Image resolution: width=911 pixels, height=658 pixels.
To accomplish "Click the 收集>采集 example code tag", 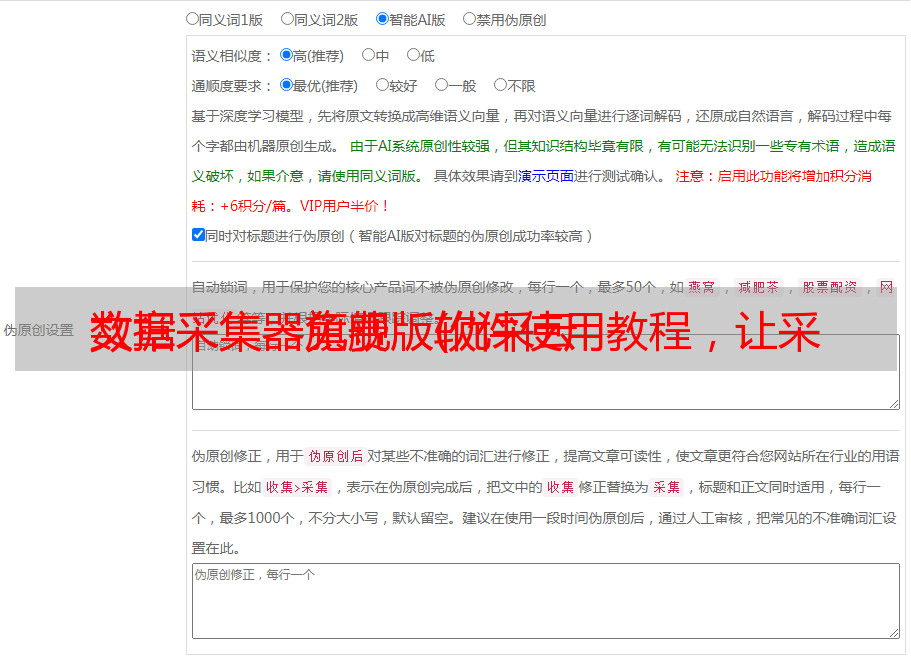I will tap(296, 487).
